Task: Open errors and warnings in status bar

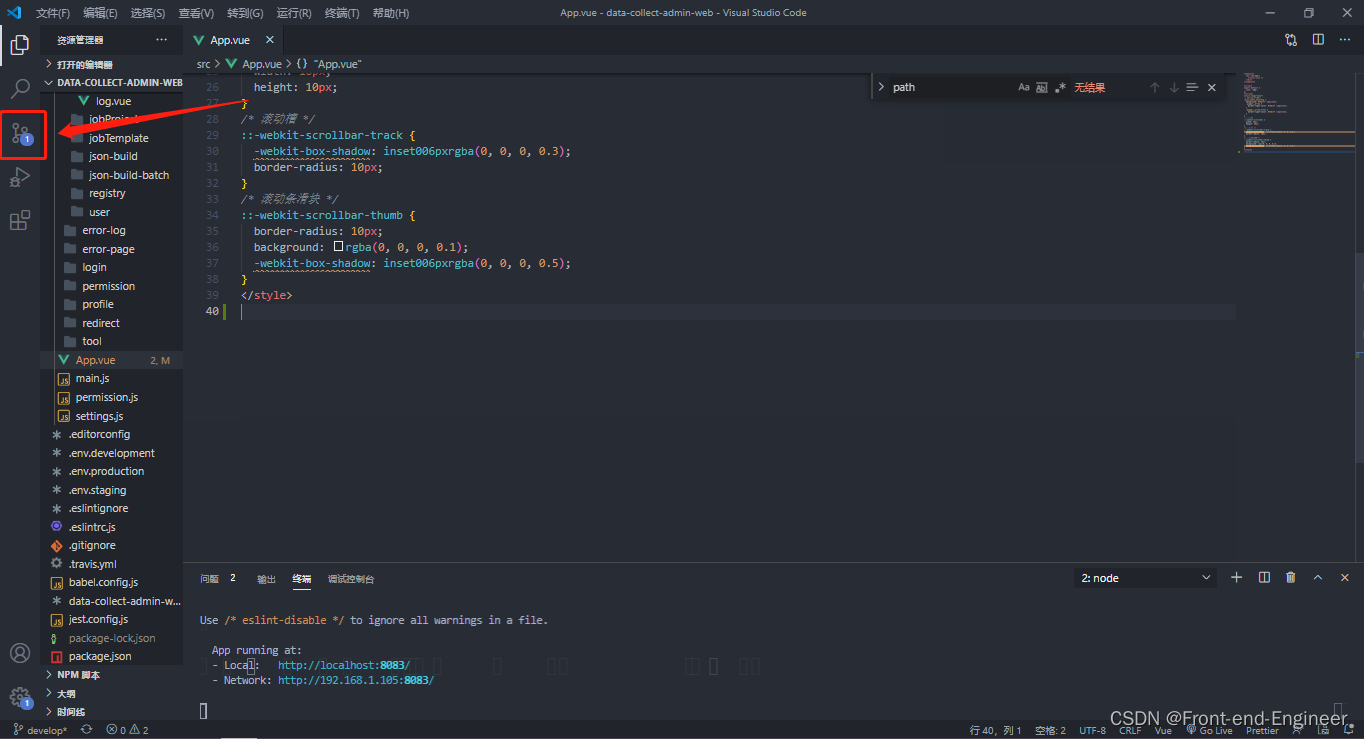Action: [x=127, y=730]
